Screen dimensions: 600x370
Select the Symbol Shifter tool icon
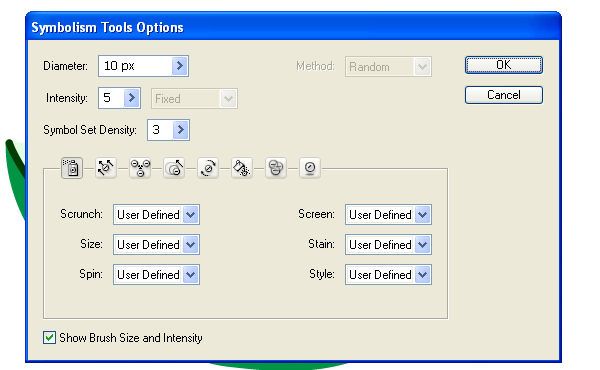tap(106, 168)
